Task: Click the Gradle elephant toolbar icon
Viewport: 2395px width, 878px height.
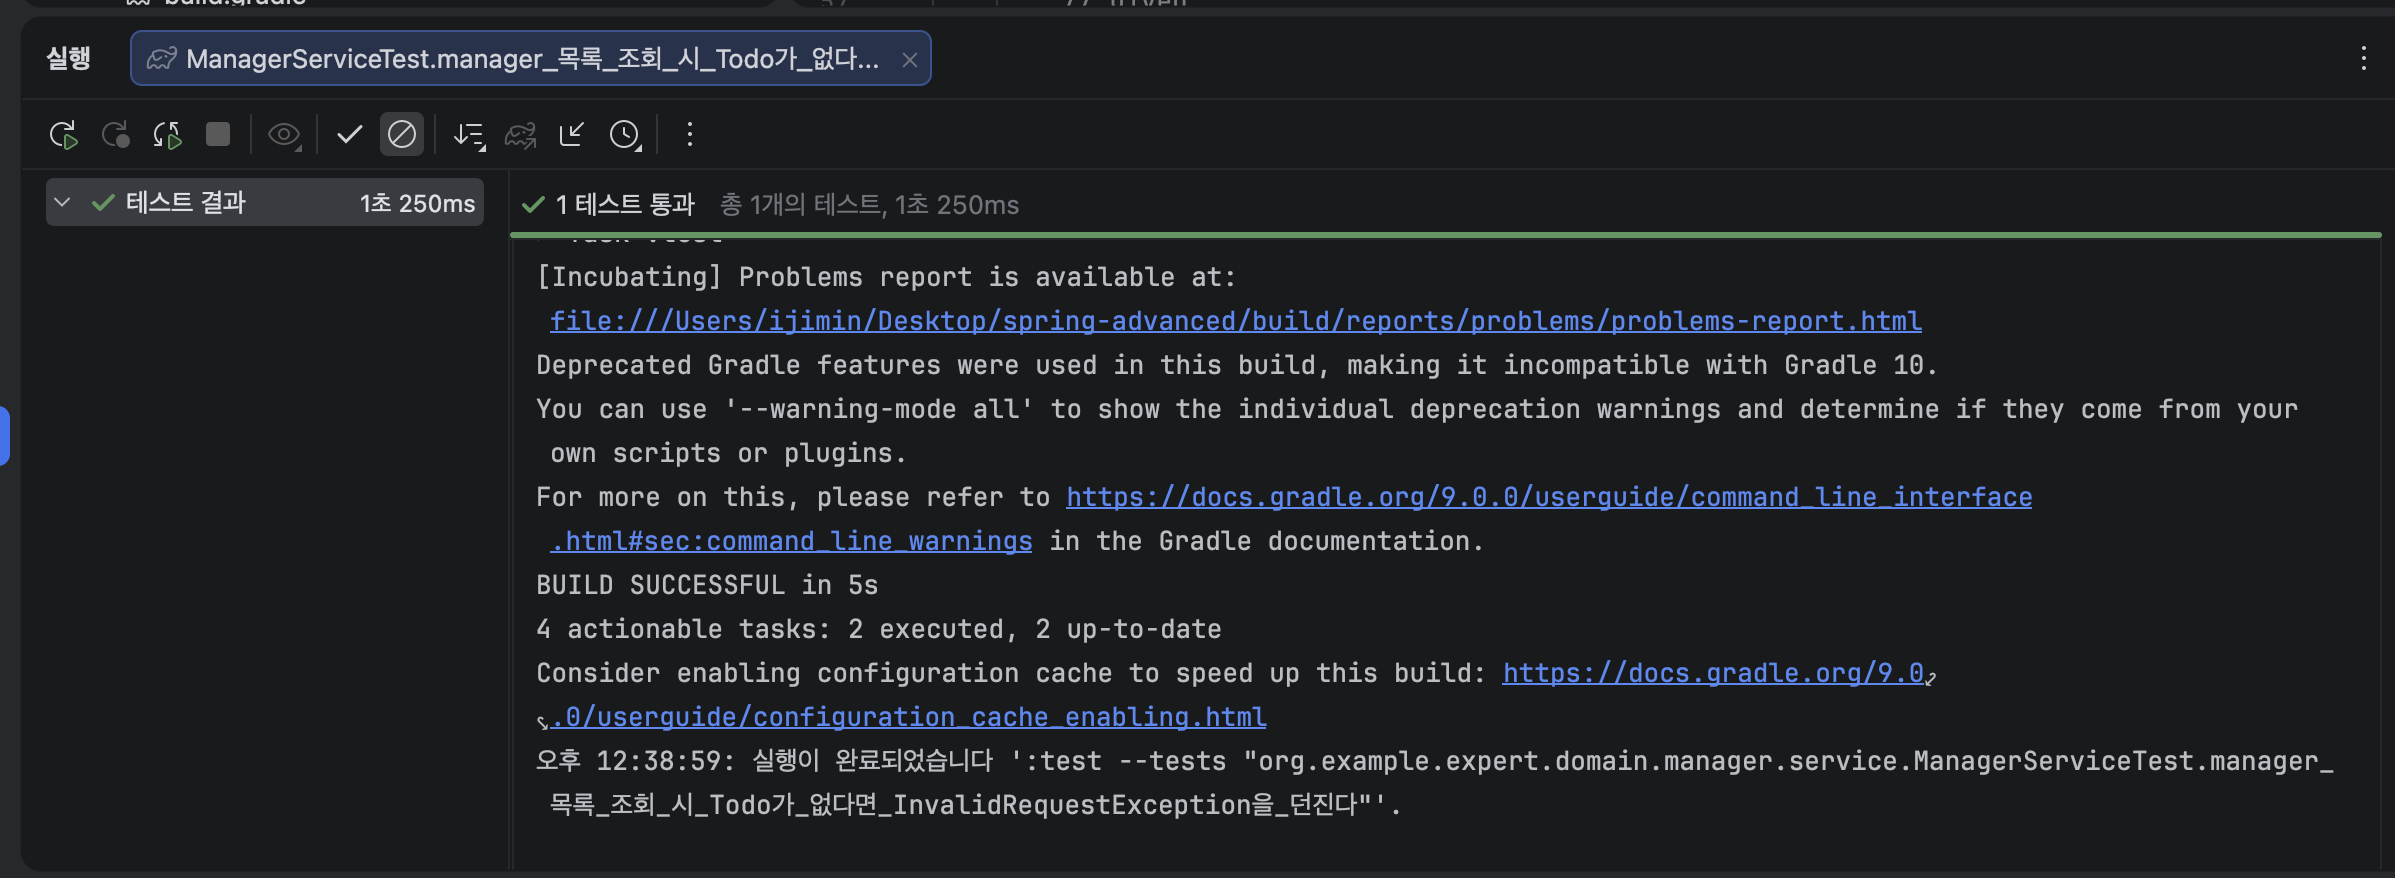Action: coord(520,135)
